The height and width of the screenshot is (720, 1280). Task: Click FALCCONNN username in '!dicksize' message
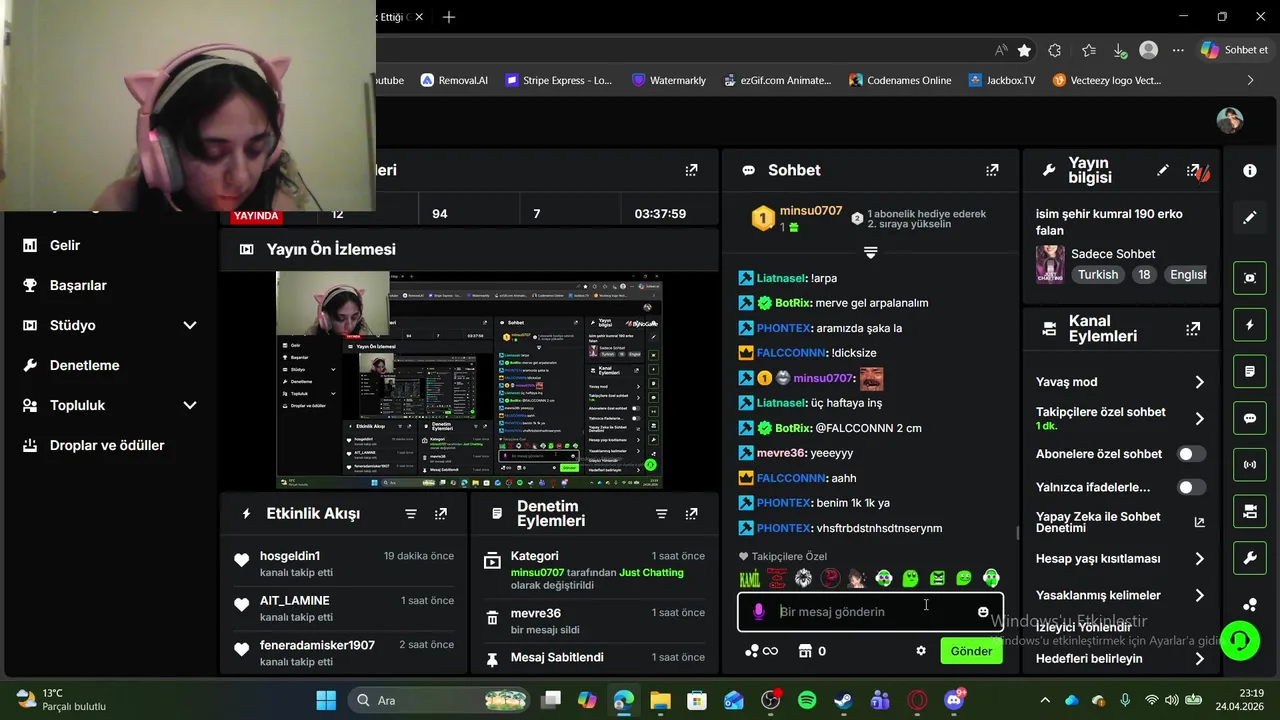tap(791, 353)
